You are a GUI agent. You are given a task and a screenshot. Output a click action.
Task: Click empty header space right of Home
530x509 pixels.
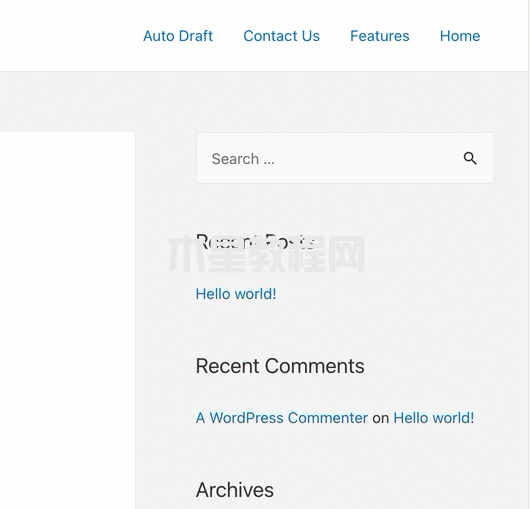(504, 36)
